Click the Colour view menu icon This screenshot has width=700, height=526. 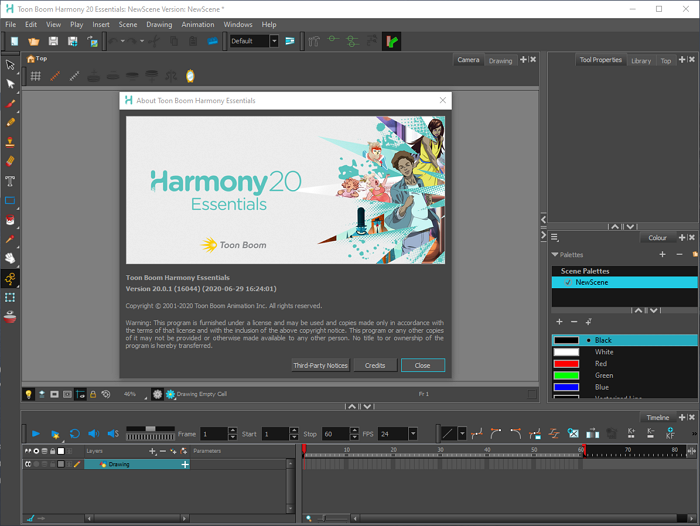[x=555, y=238]
